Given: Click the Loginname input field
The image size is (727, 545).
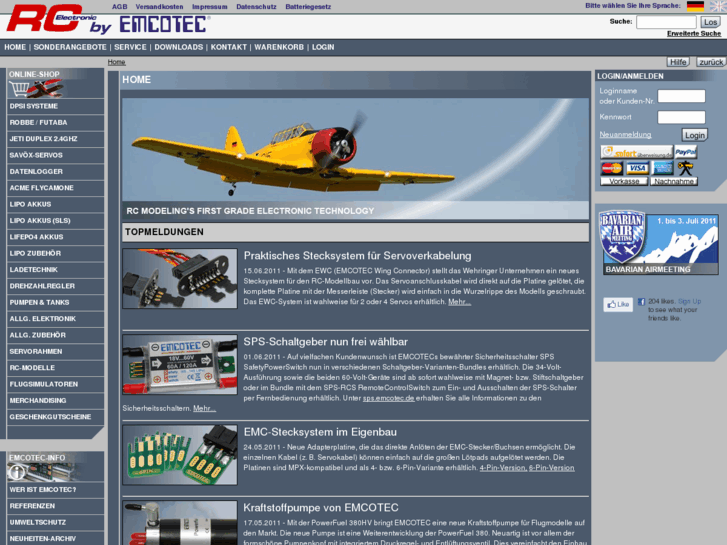Looking at the screenshot, I should 681,96.
